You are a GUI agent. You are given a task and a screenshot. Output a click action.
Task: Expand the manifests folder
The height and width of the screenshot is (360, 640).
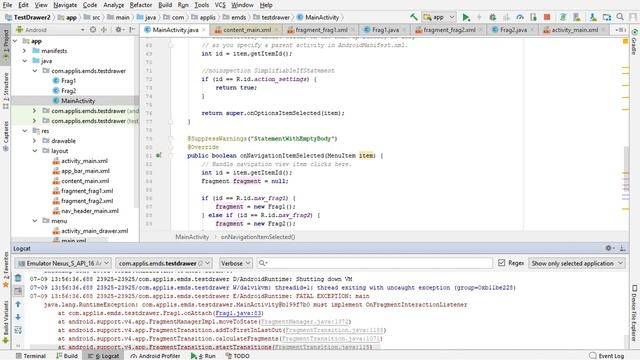(24, 51)
